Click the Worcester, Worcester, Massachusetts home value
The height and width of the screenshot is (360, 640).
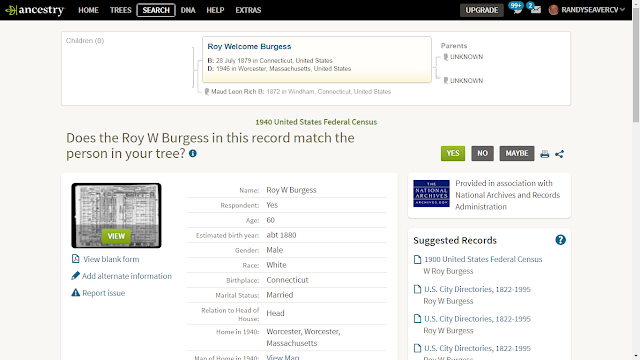click(x=303, y=337)
